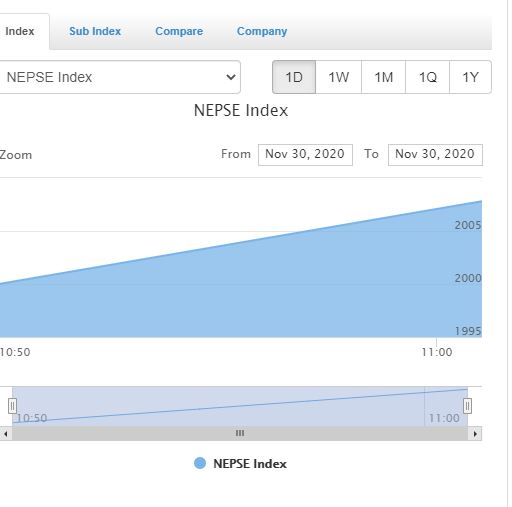Click the navigator scrollbar right arrow

pyautogui.click(x=475, y=434)
